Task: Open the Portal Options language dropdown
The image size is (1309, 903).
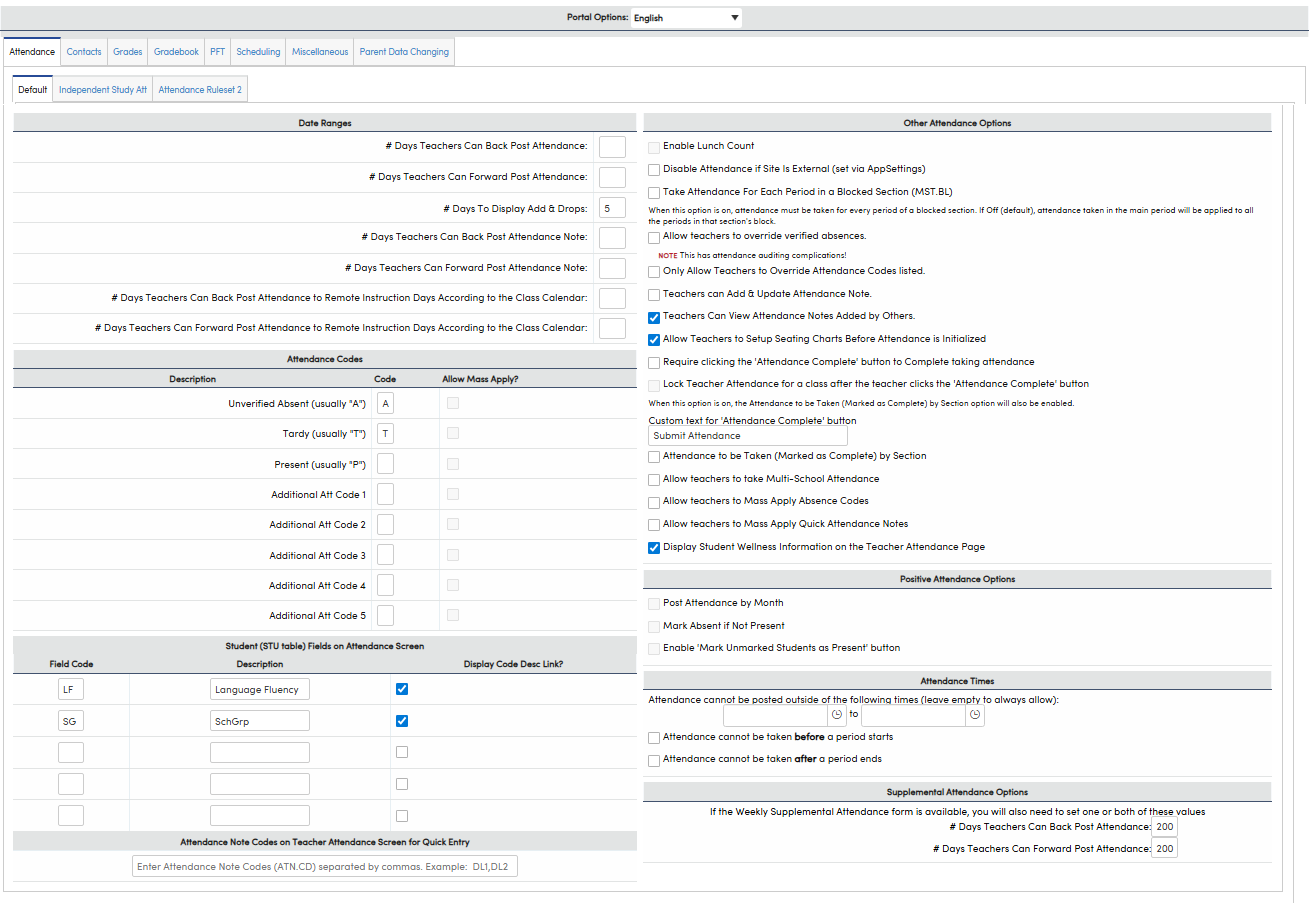Action: pyautogui.click(x=686, y=18)
